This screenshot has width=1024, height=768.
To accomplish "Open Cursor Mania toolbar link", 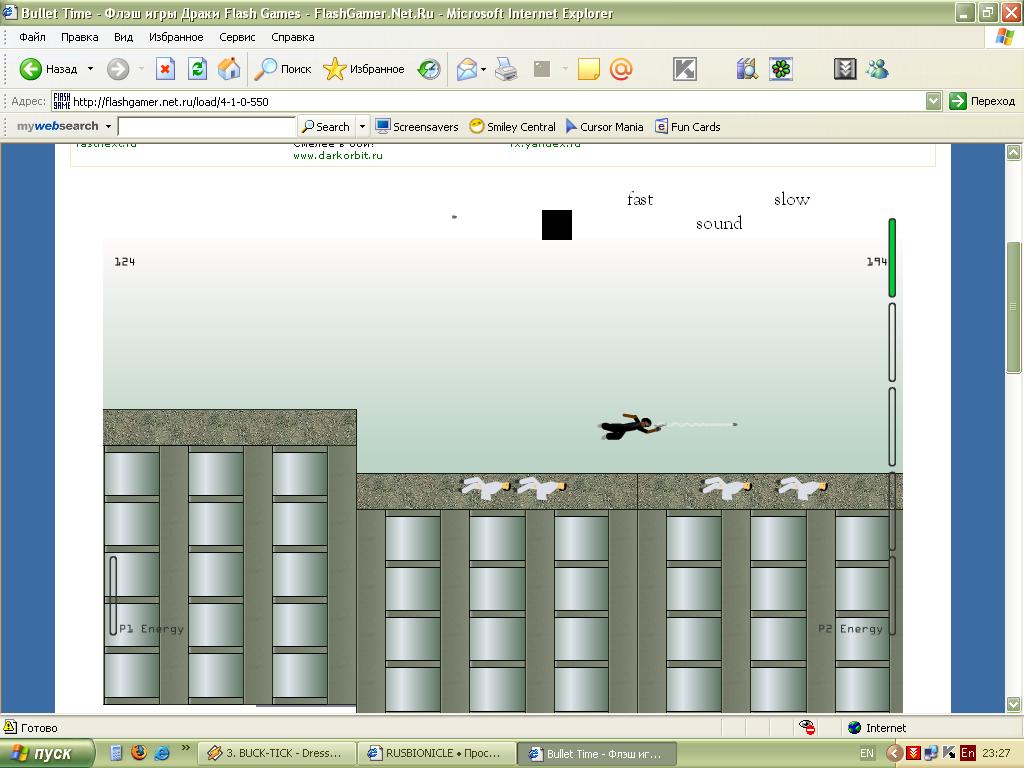I will [x=605, y=127].
